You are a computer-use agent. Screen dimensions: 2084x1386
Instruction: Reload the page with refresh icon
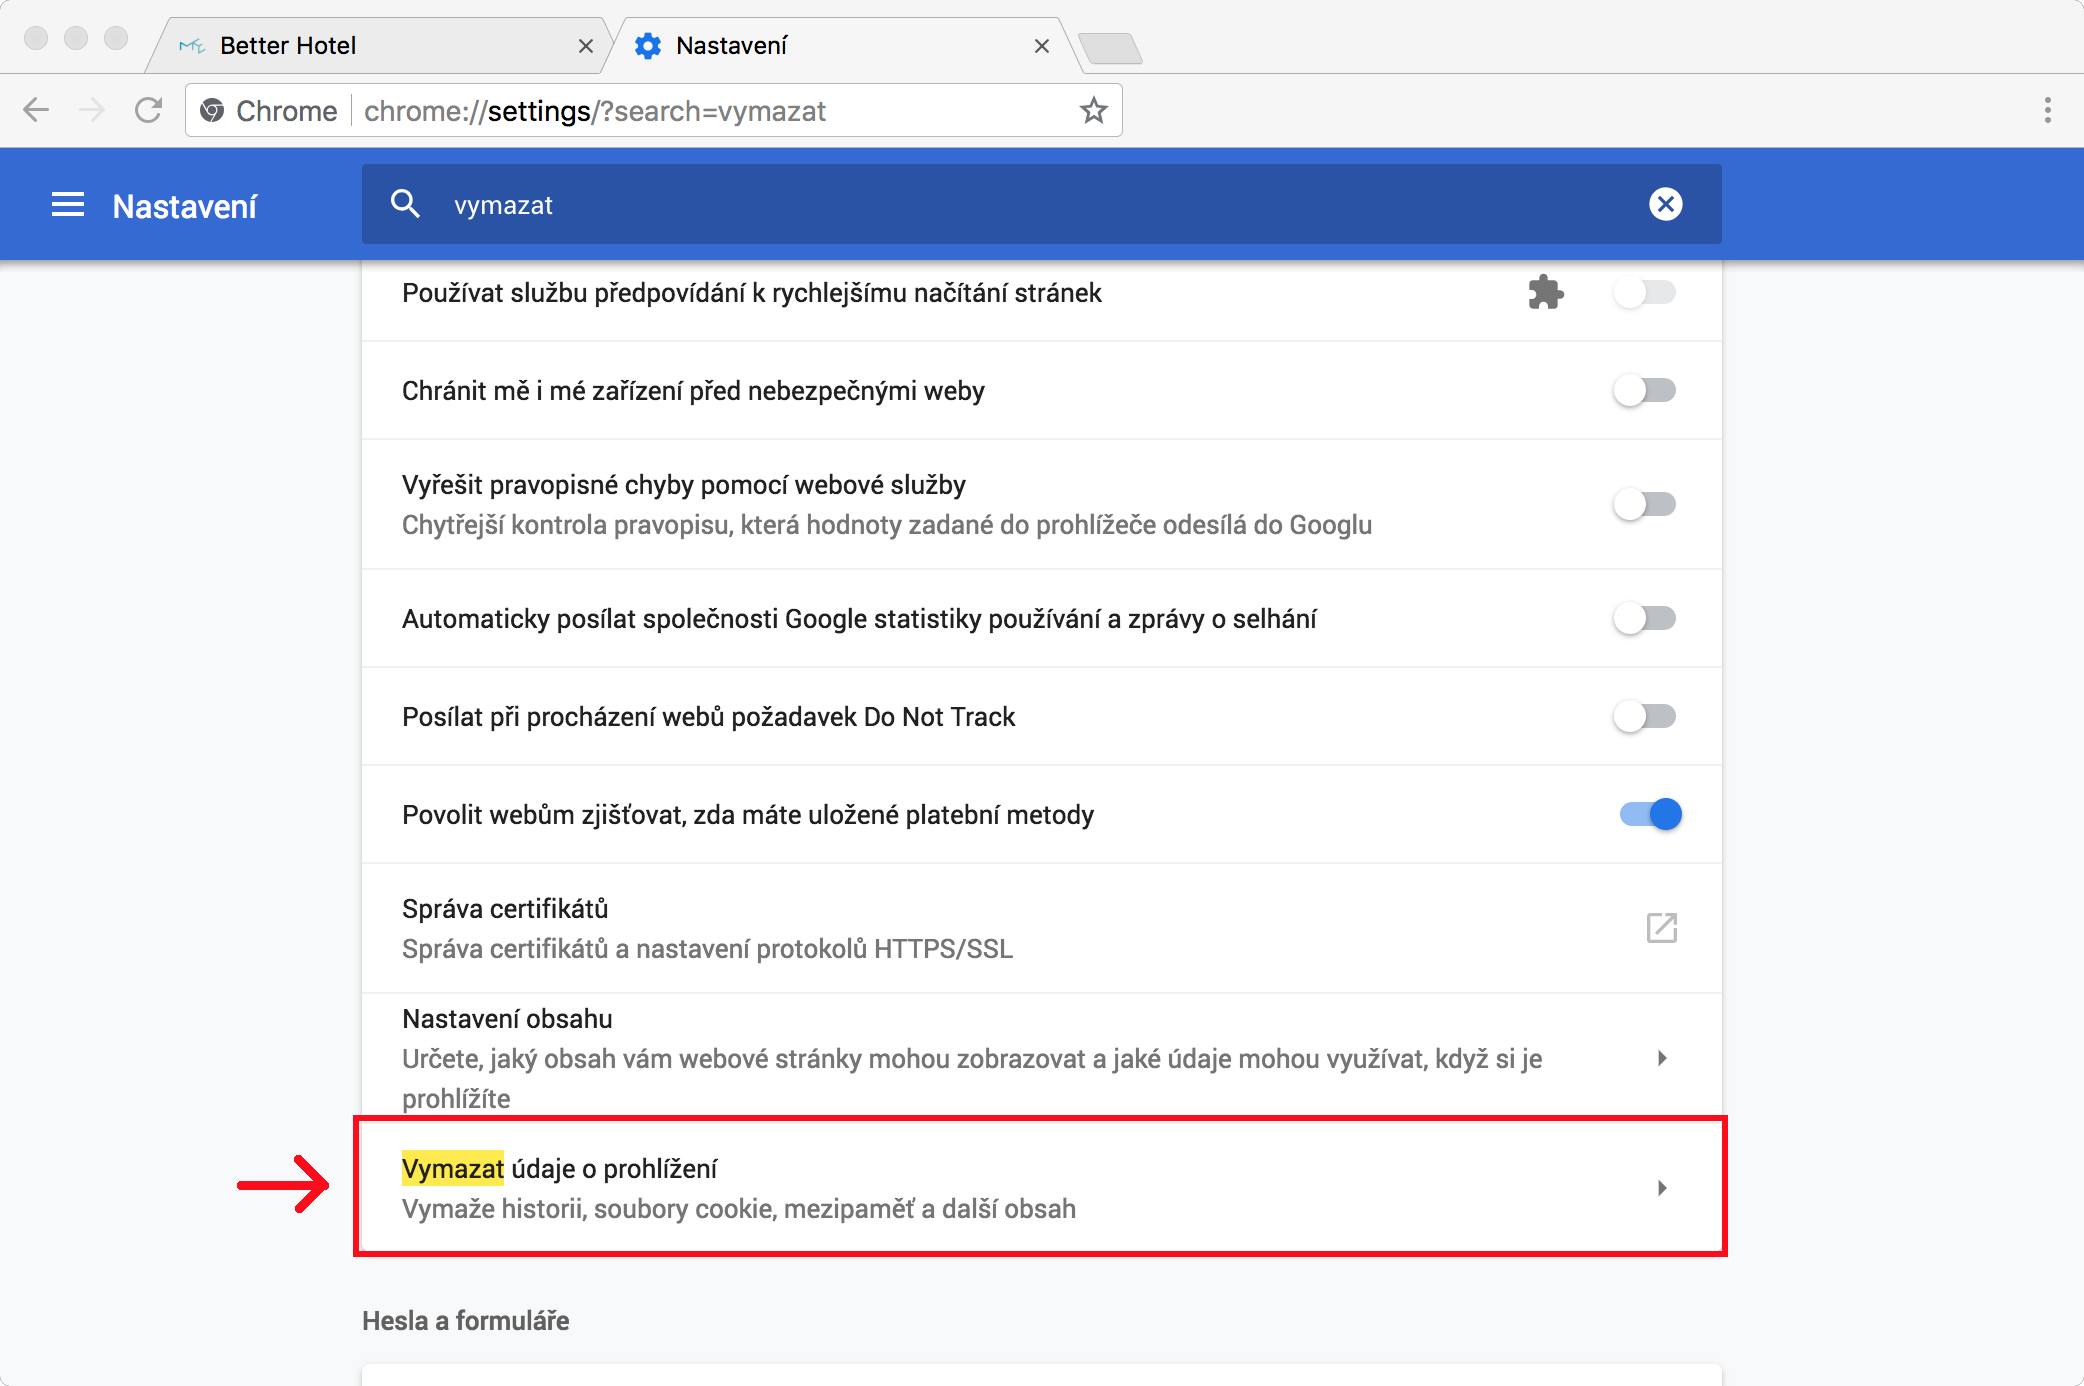coord(149,110)
